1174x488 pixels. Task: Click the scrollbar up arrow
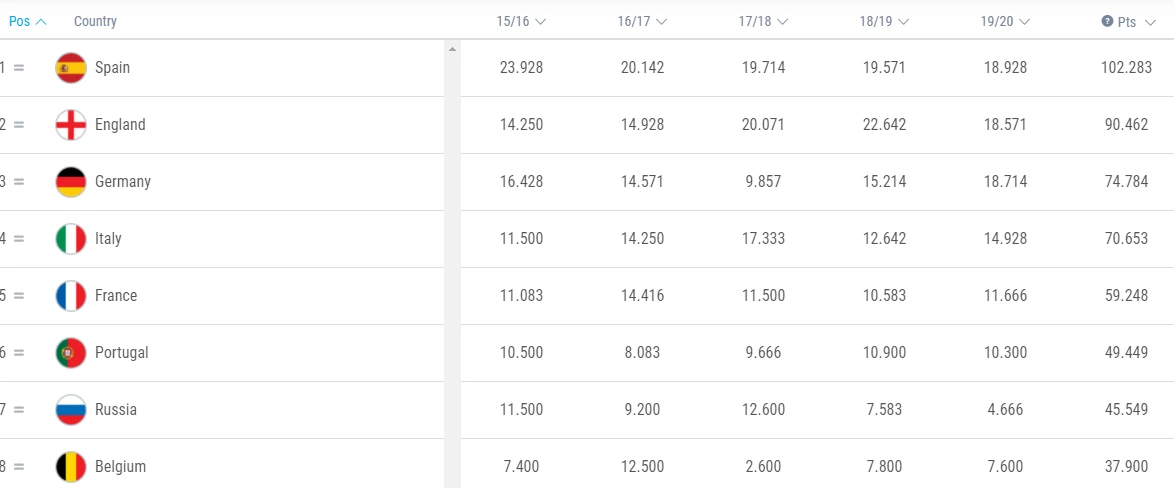point(452,48)
